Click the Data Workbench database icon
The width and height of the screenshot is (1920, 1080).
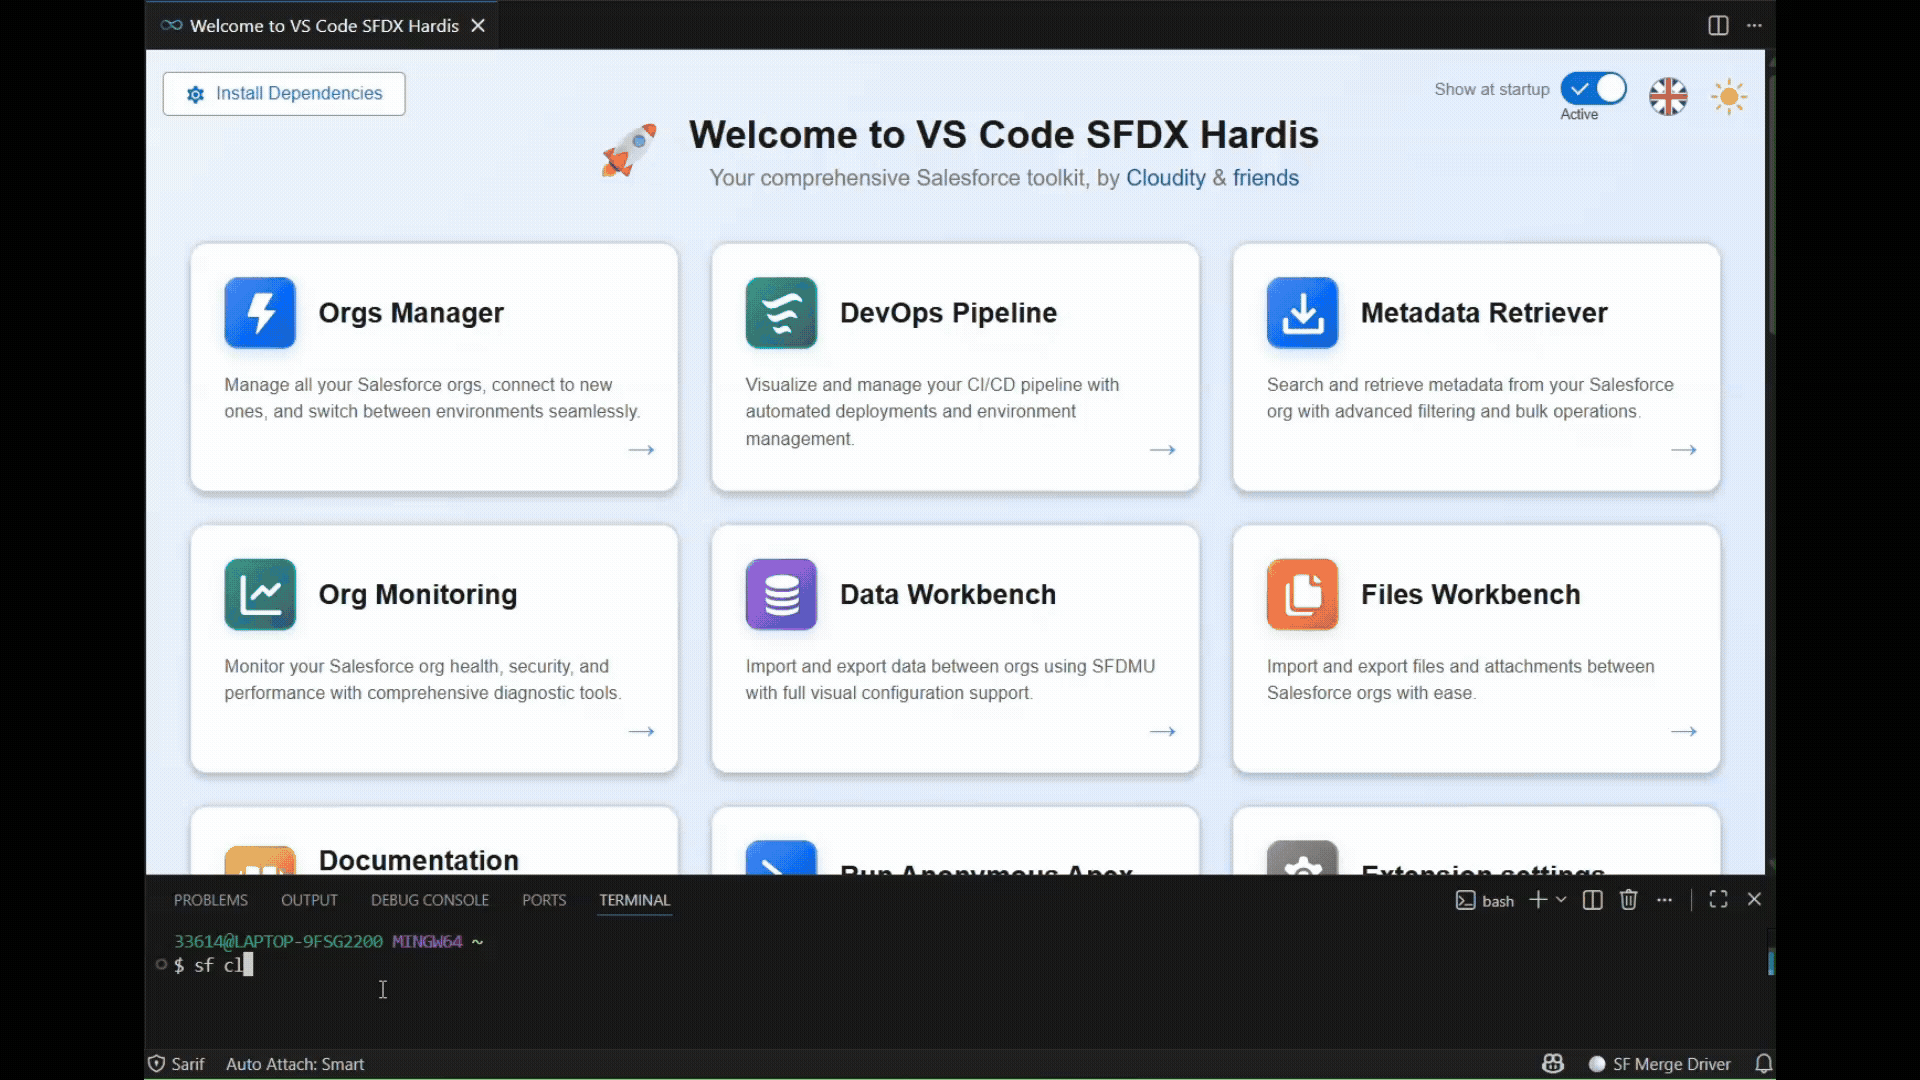point(781,594)
